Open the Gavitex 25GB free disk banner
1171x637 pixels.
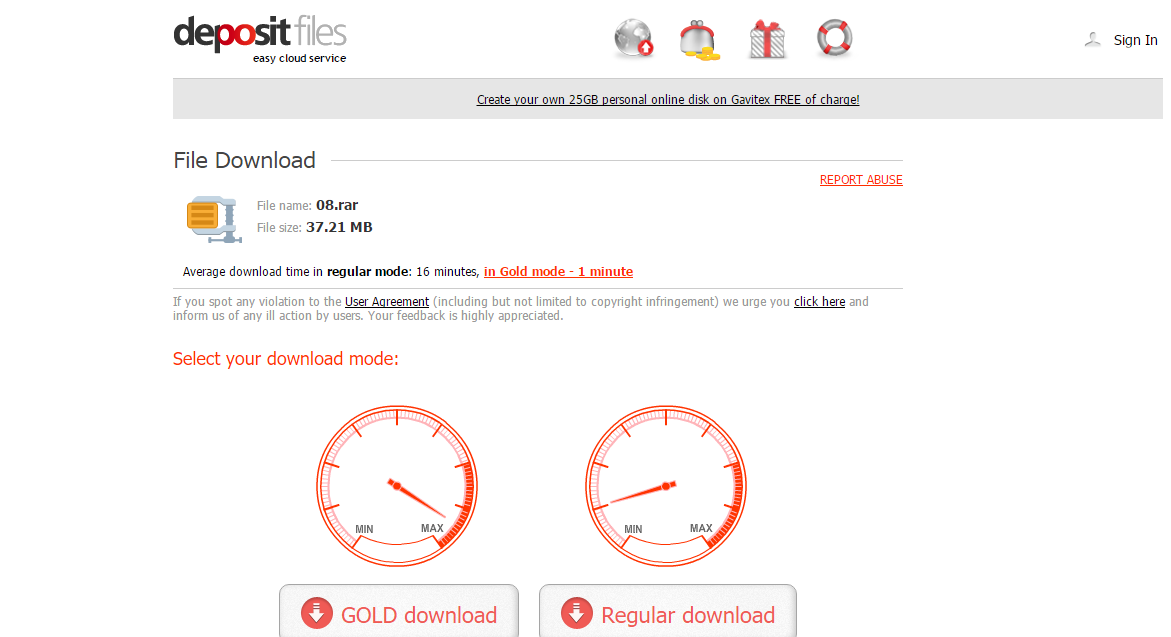click(668, 99)
